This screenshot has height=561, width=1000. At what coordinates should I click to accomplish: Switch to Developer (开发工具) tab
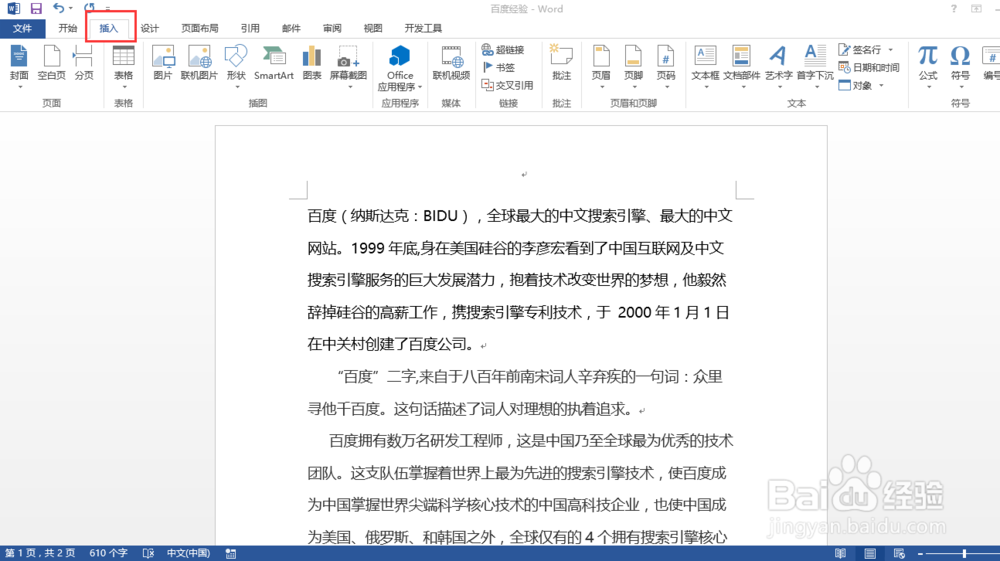point(423,29)
